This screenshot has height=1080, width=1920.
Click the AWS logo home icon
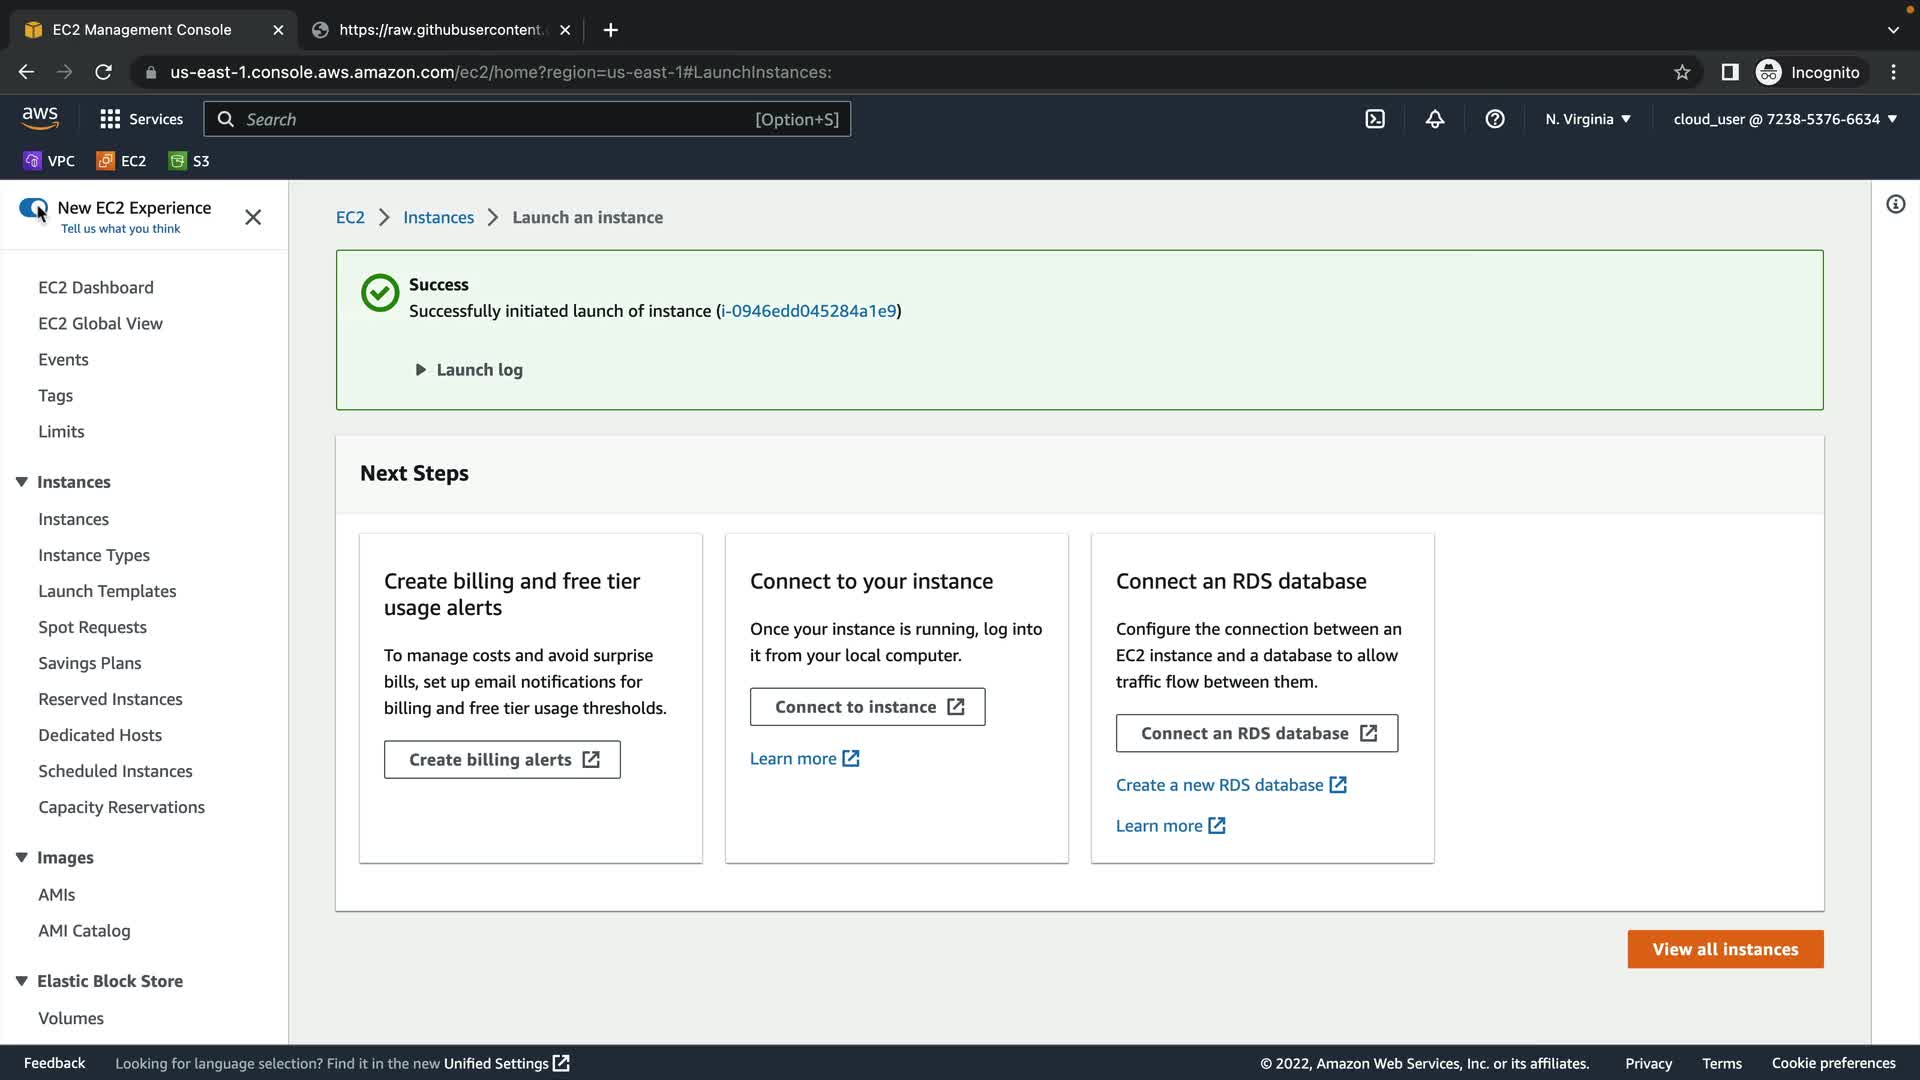(40, 118)
